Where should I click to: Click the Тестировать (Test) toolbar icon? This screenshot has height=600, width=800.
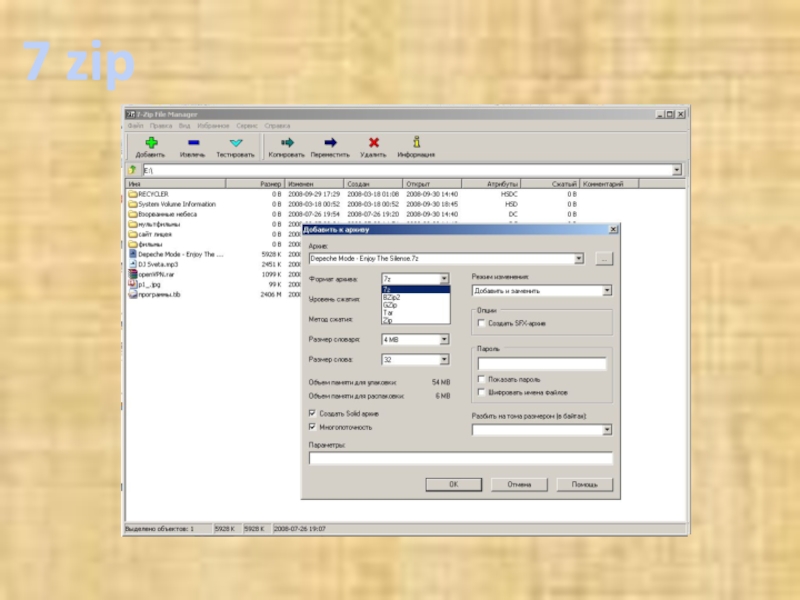pos(236,142)
